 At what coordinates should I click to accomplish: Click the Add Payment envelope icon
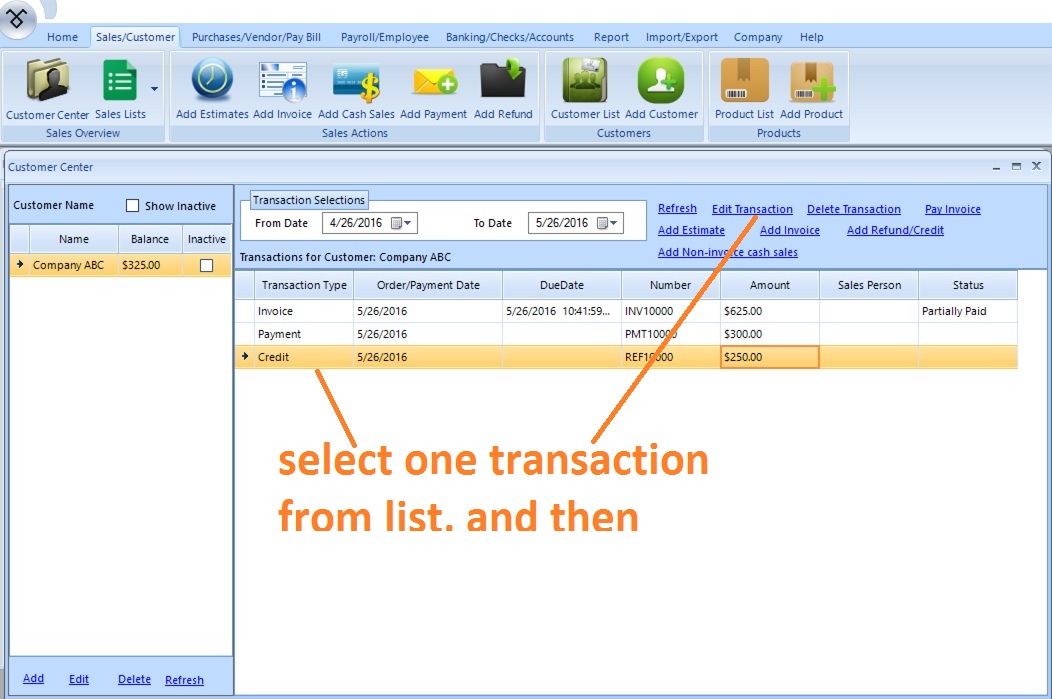coord(433,82)
